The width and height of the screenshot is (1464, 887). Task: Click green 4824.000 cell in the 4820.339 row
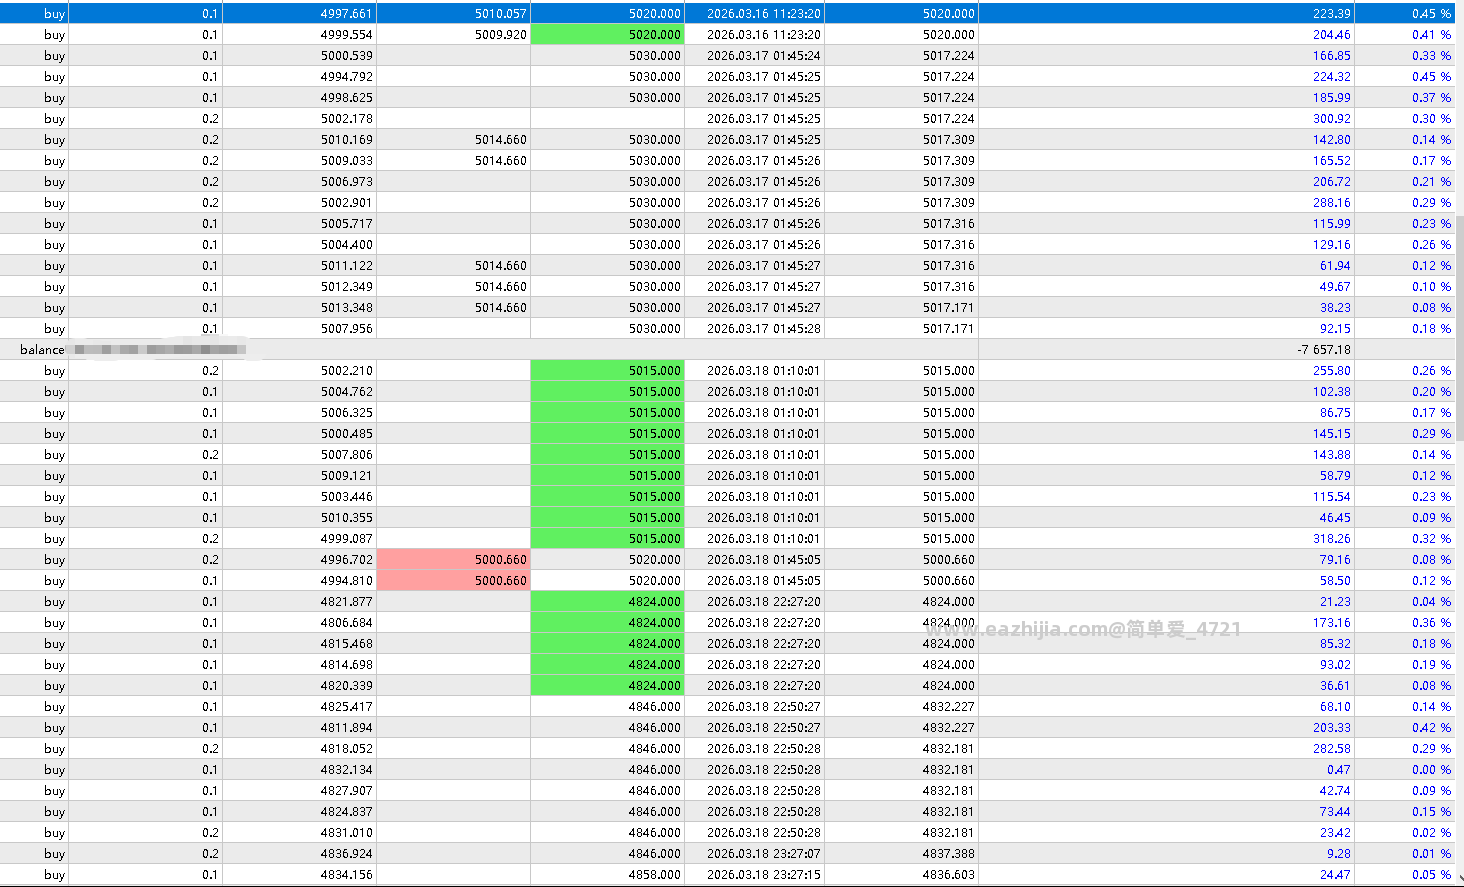click(x=607, y=686)
